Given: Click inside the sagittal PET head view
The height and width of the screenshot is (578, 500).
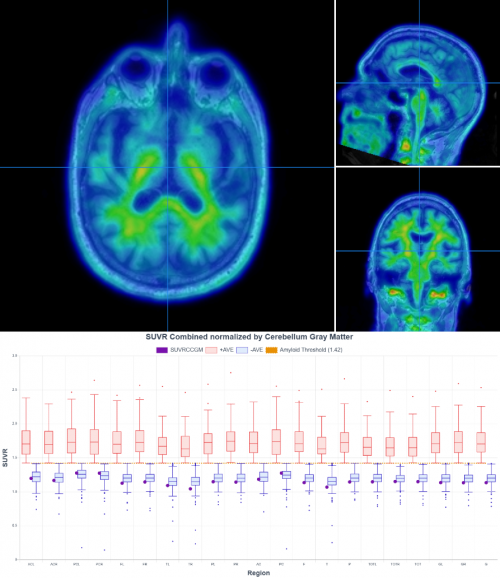Looking at the screenshot, I should 418,83.
